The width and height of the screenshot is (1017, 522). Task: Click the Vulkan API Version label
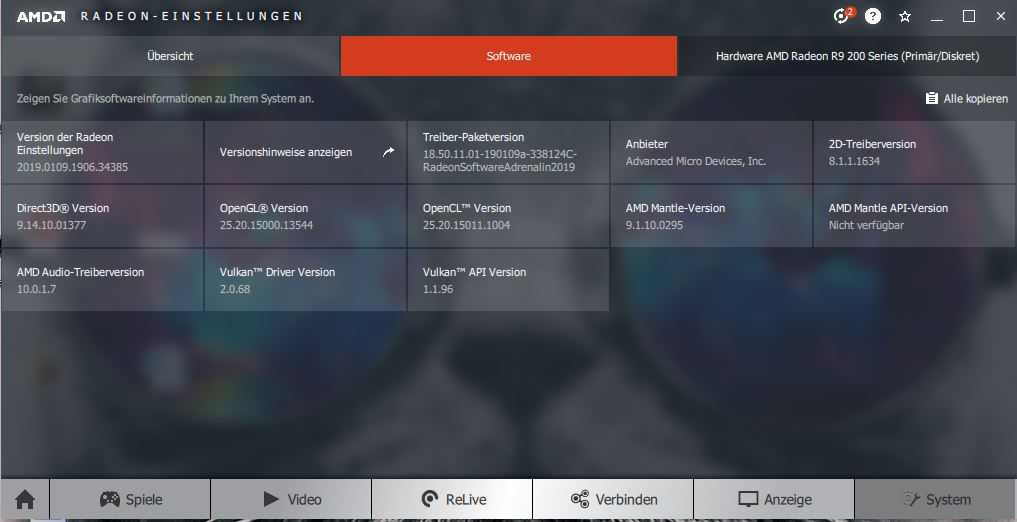pyautogui.click(x=474, y=272)
